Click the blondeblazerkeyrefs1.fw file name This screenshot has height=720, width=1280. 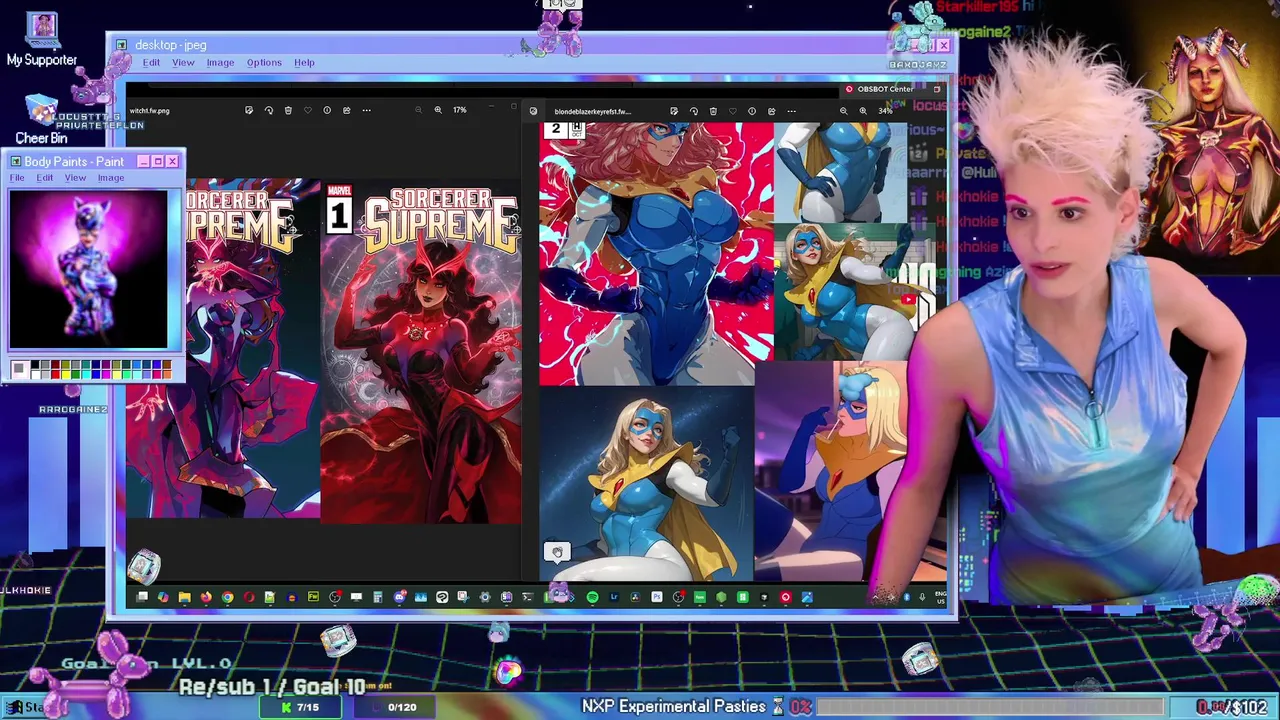593,111
